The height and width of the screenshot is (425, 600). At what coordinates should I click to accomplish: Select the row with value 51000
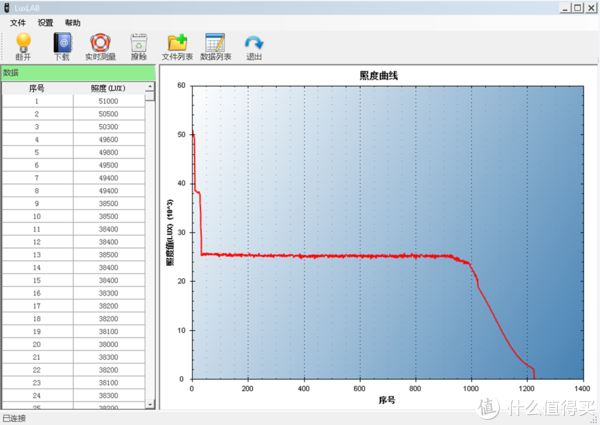click(108, 101)
